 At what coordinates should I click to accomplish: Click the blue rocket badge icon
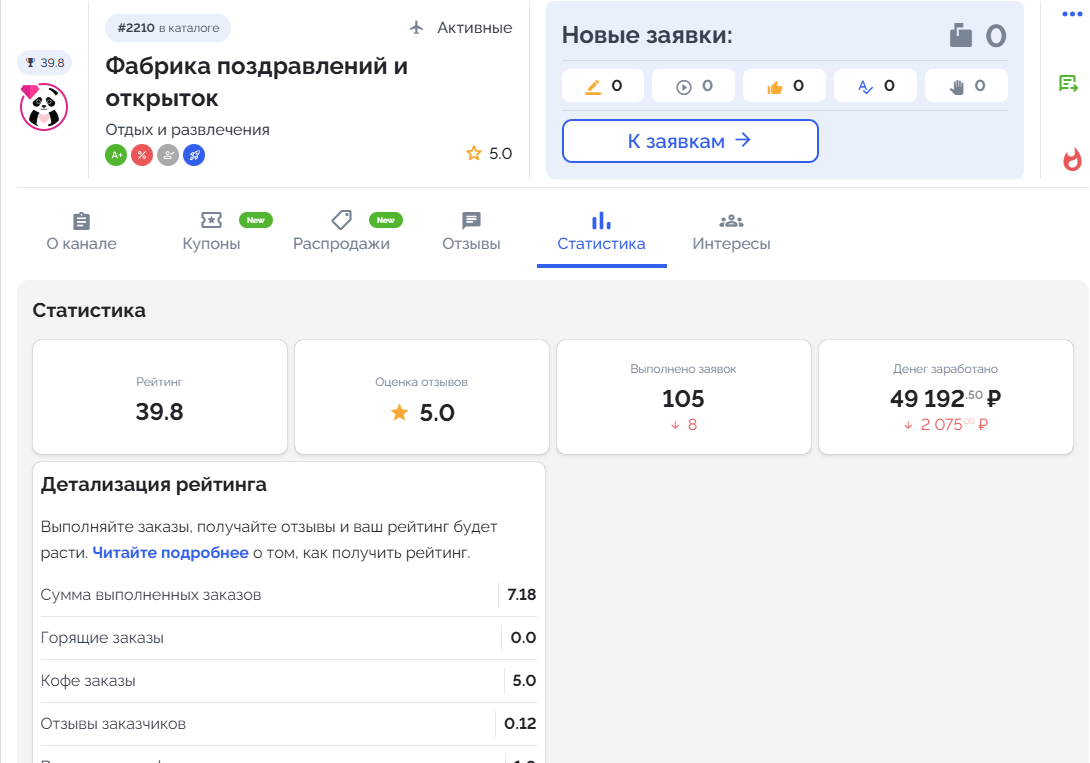194,155
